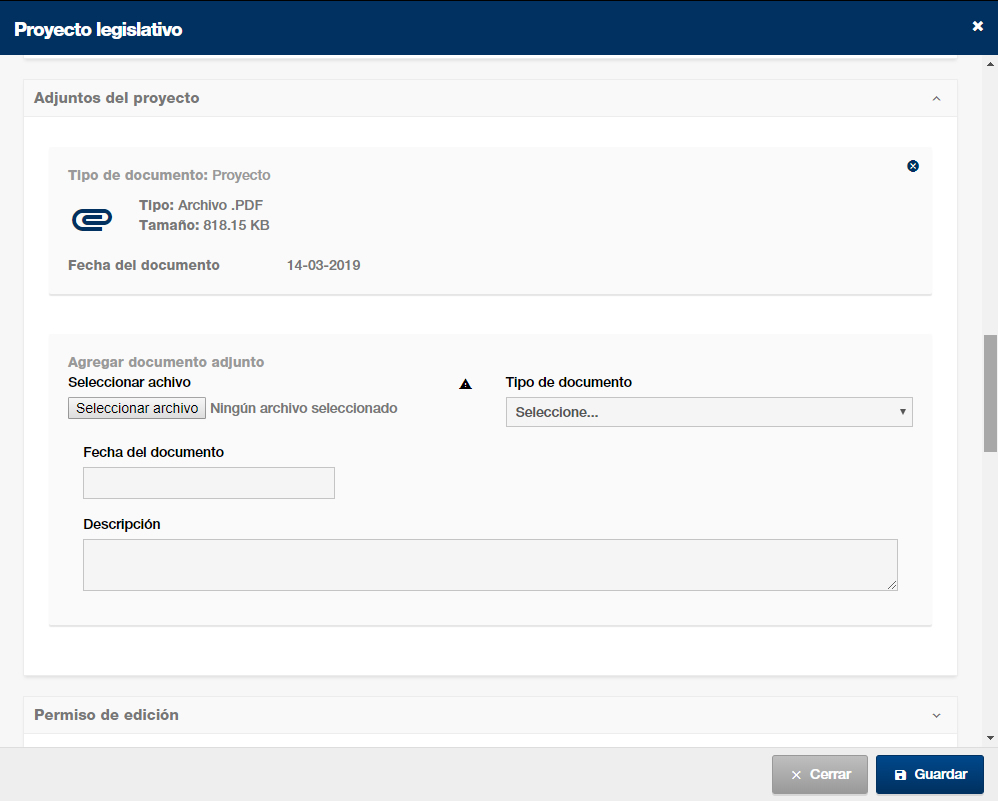Click the Cerrar button
The image size is (998, 801).
[x=820, y=774]
